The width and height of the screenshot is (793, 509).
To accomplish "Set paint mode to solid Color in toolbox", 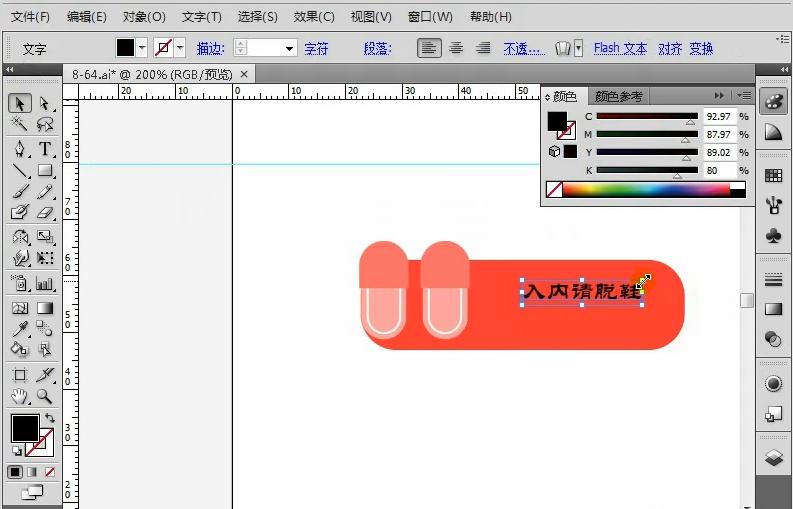I will point(15,472).
